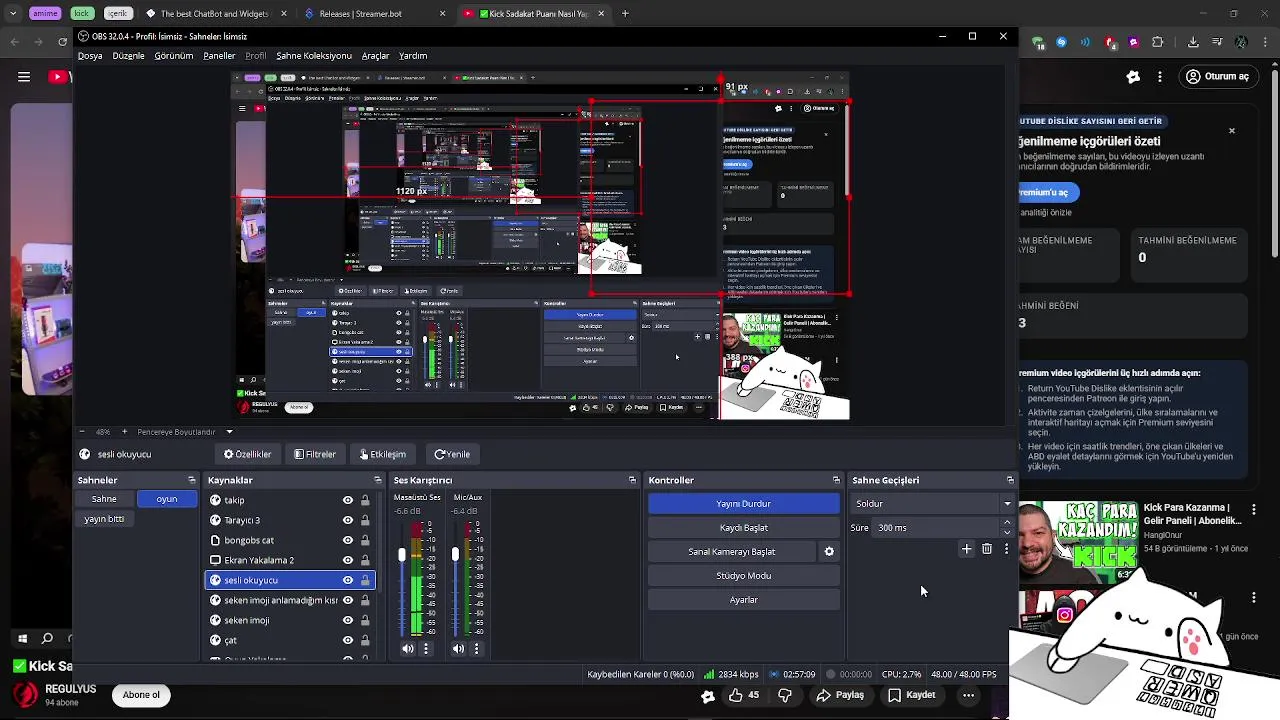Hide the Ekran Yakalama 2 source
Viewport: 1280px width, 720px height.
[x=348, y=560]
